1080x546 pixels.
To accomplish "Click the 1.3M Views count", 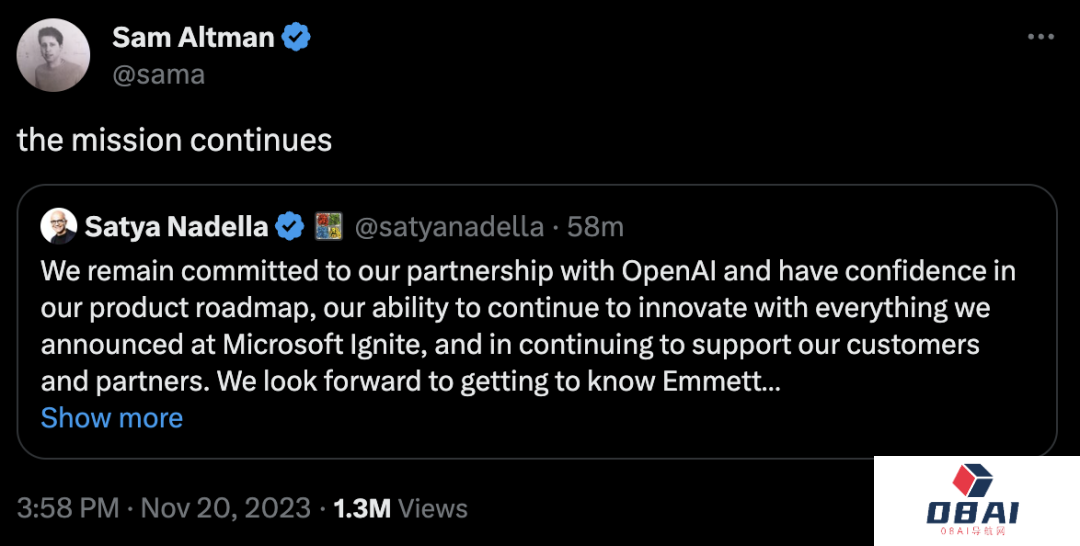I will [400, 508].
